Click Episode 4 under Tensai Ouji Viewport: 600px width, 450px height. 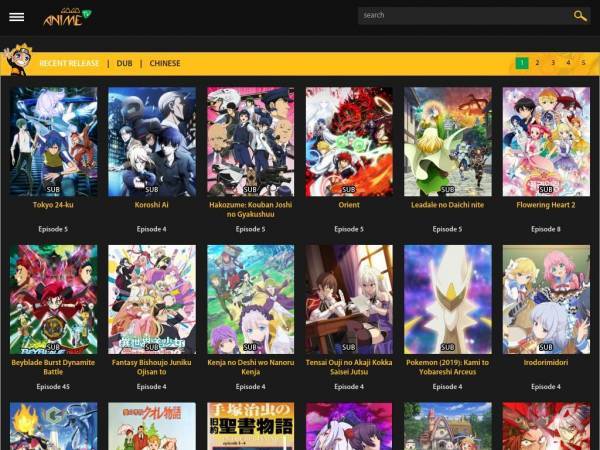[x=349, y=387]
